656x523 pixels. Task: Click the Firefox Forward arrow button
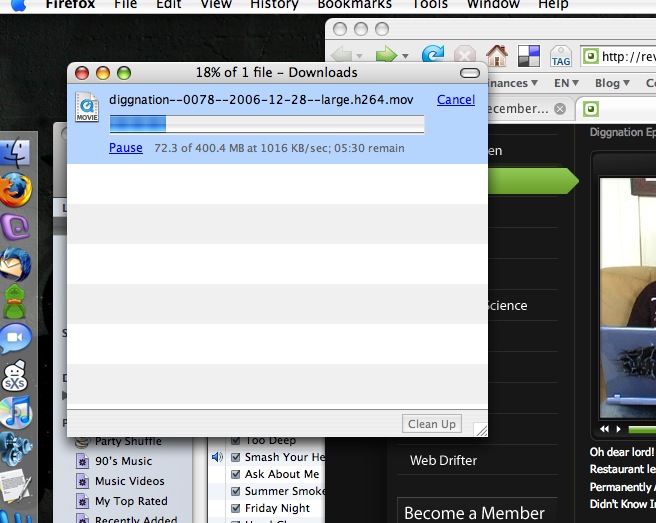click(x=386, y=55)
